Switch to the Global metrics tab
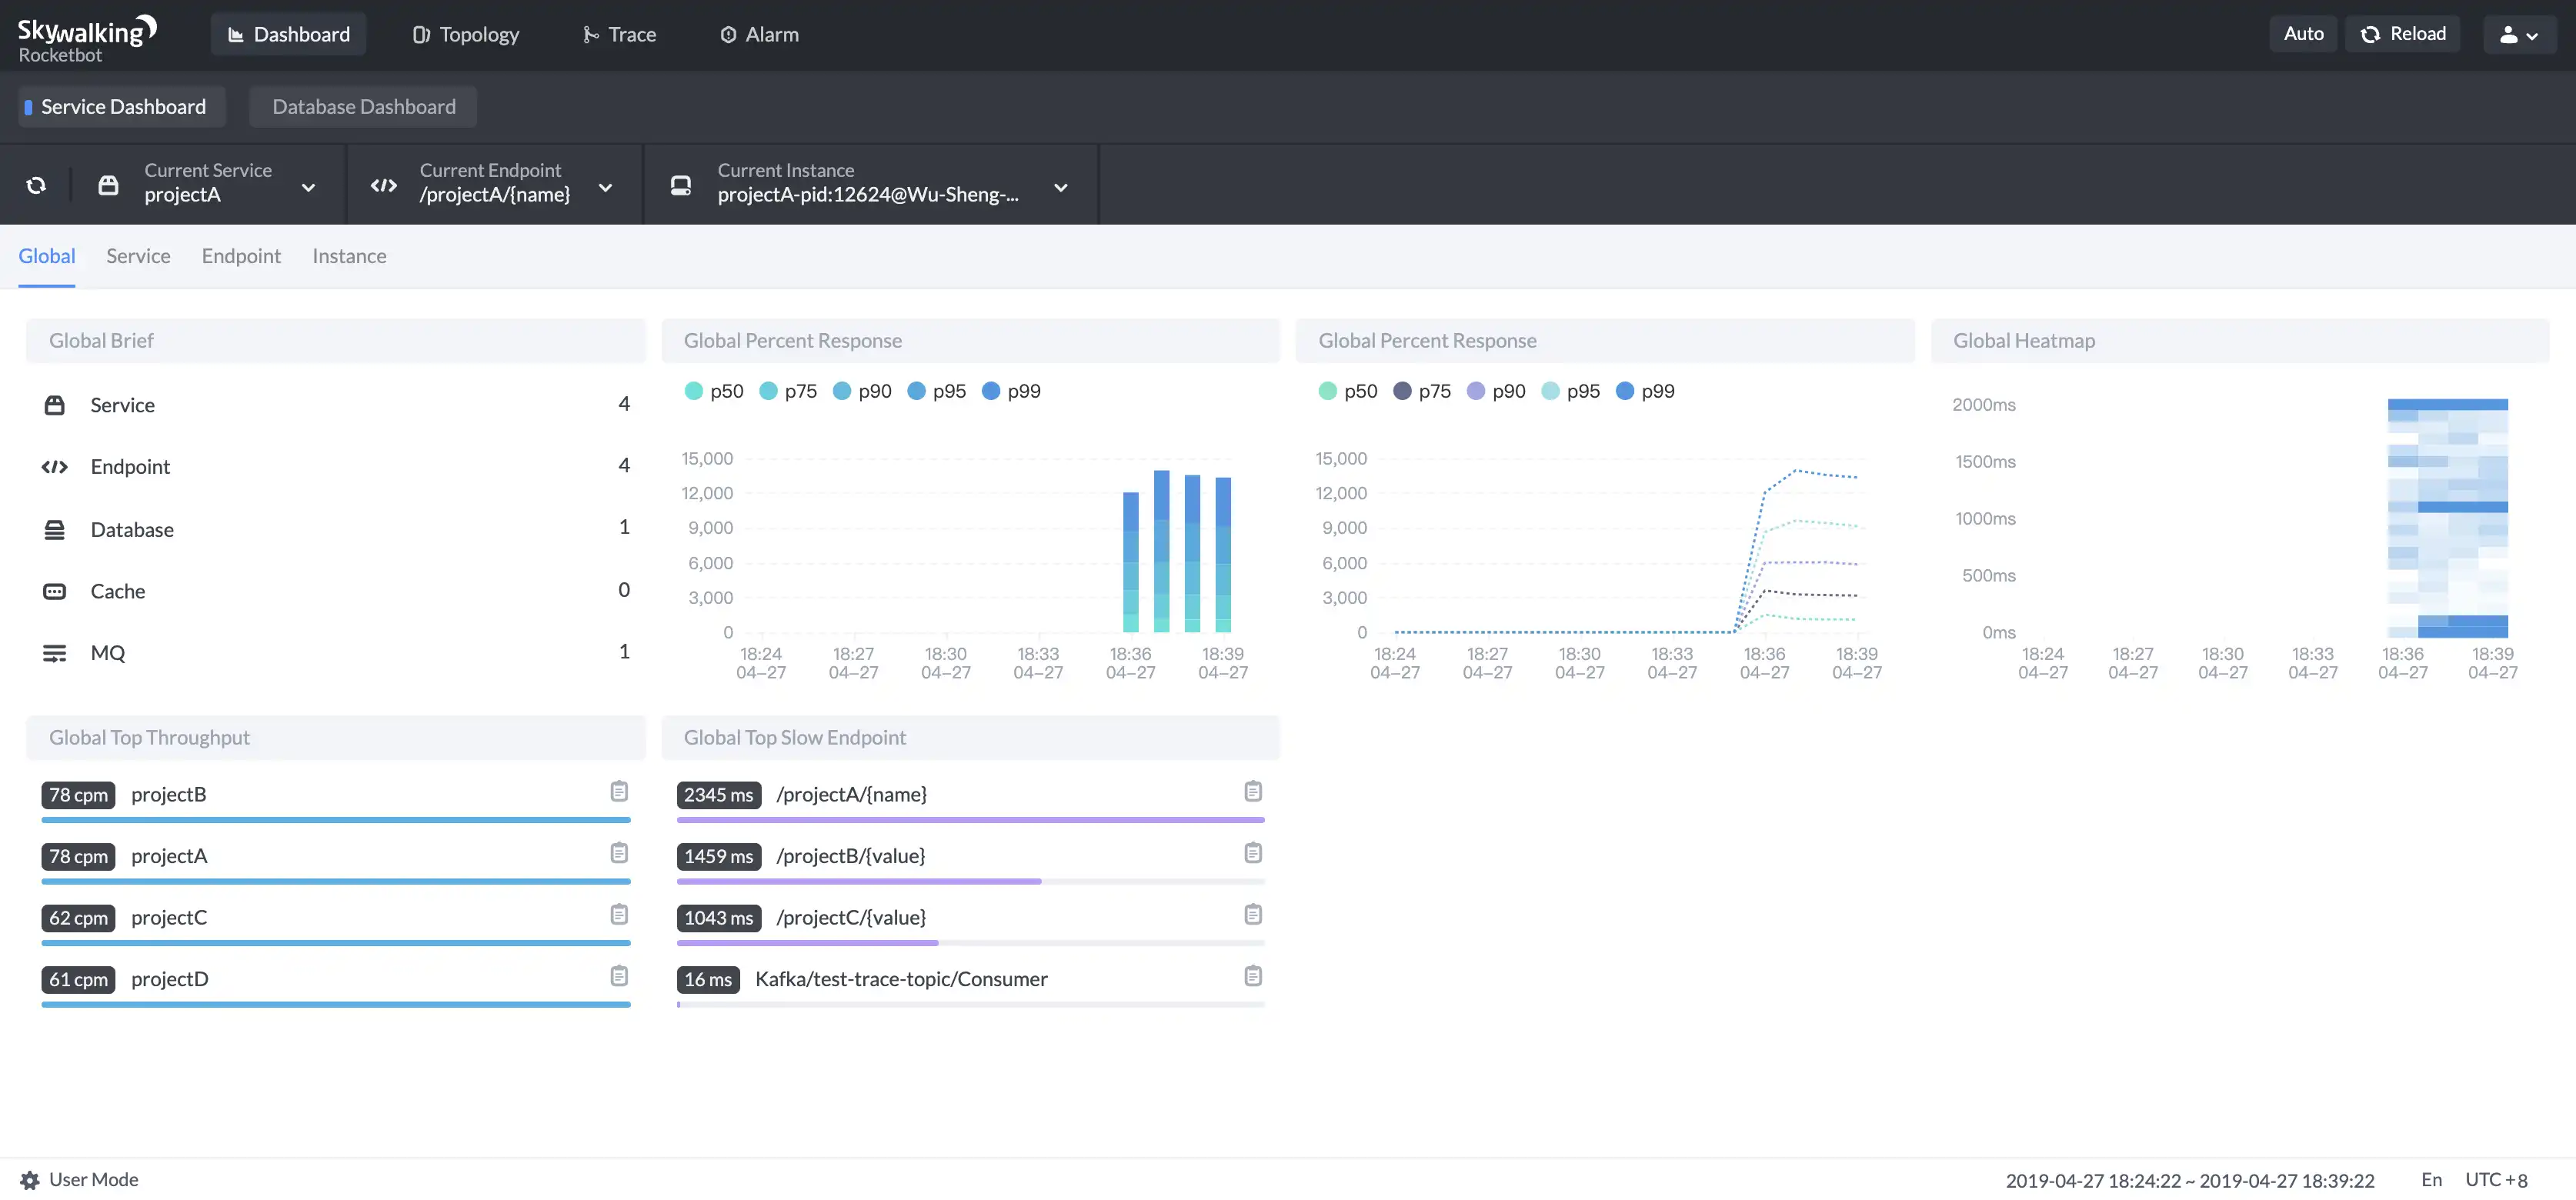The width and height of the screenshot is (2576, 1200). coord(46,256)
